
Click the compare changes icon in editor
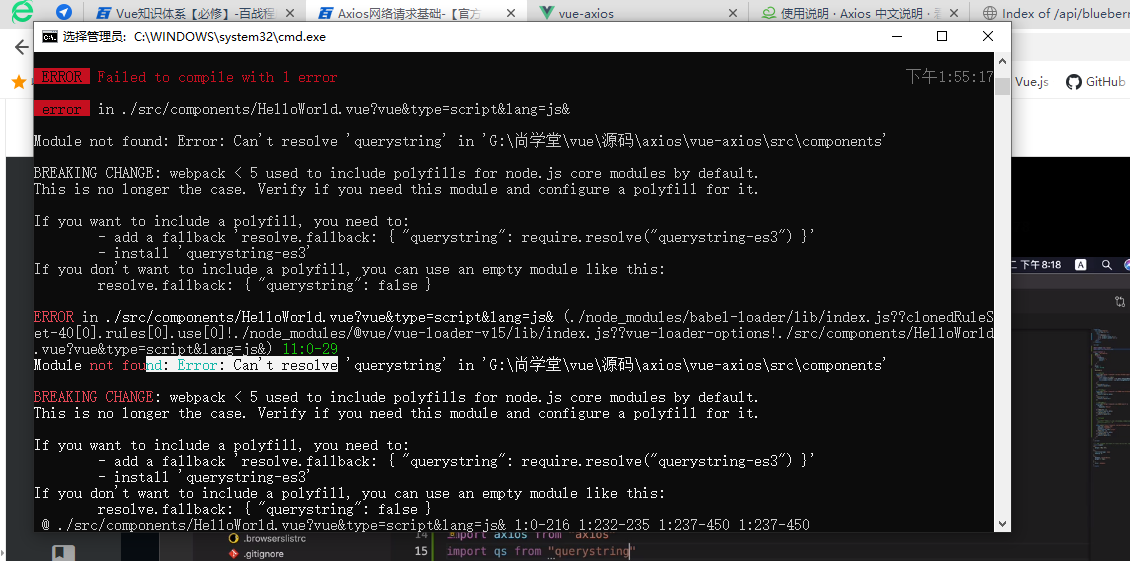coord(1119,302)
